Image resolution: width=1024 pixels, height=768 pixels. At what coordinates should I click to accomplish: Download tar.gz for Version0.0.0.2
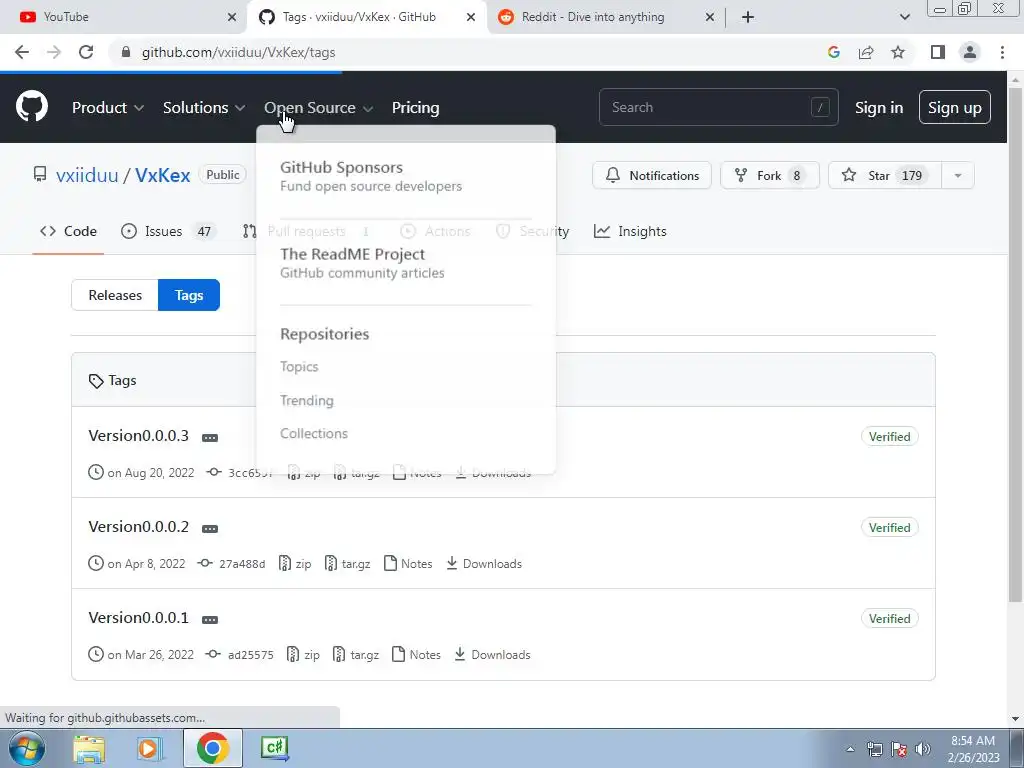coord(347,564)
